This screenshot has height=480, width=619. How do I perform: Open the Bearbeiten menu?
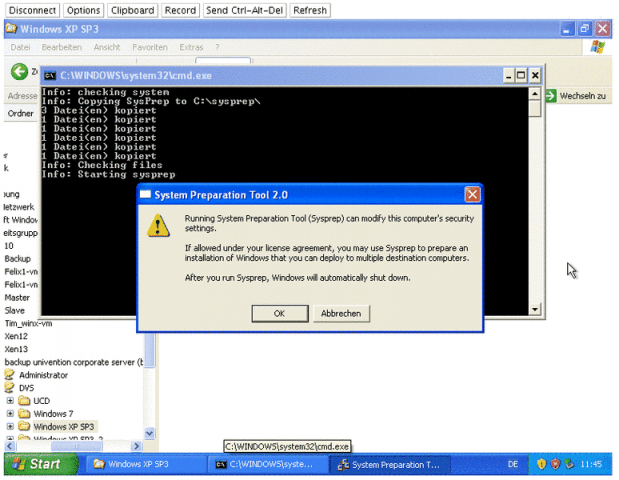62,47
